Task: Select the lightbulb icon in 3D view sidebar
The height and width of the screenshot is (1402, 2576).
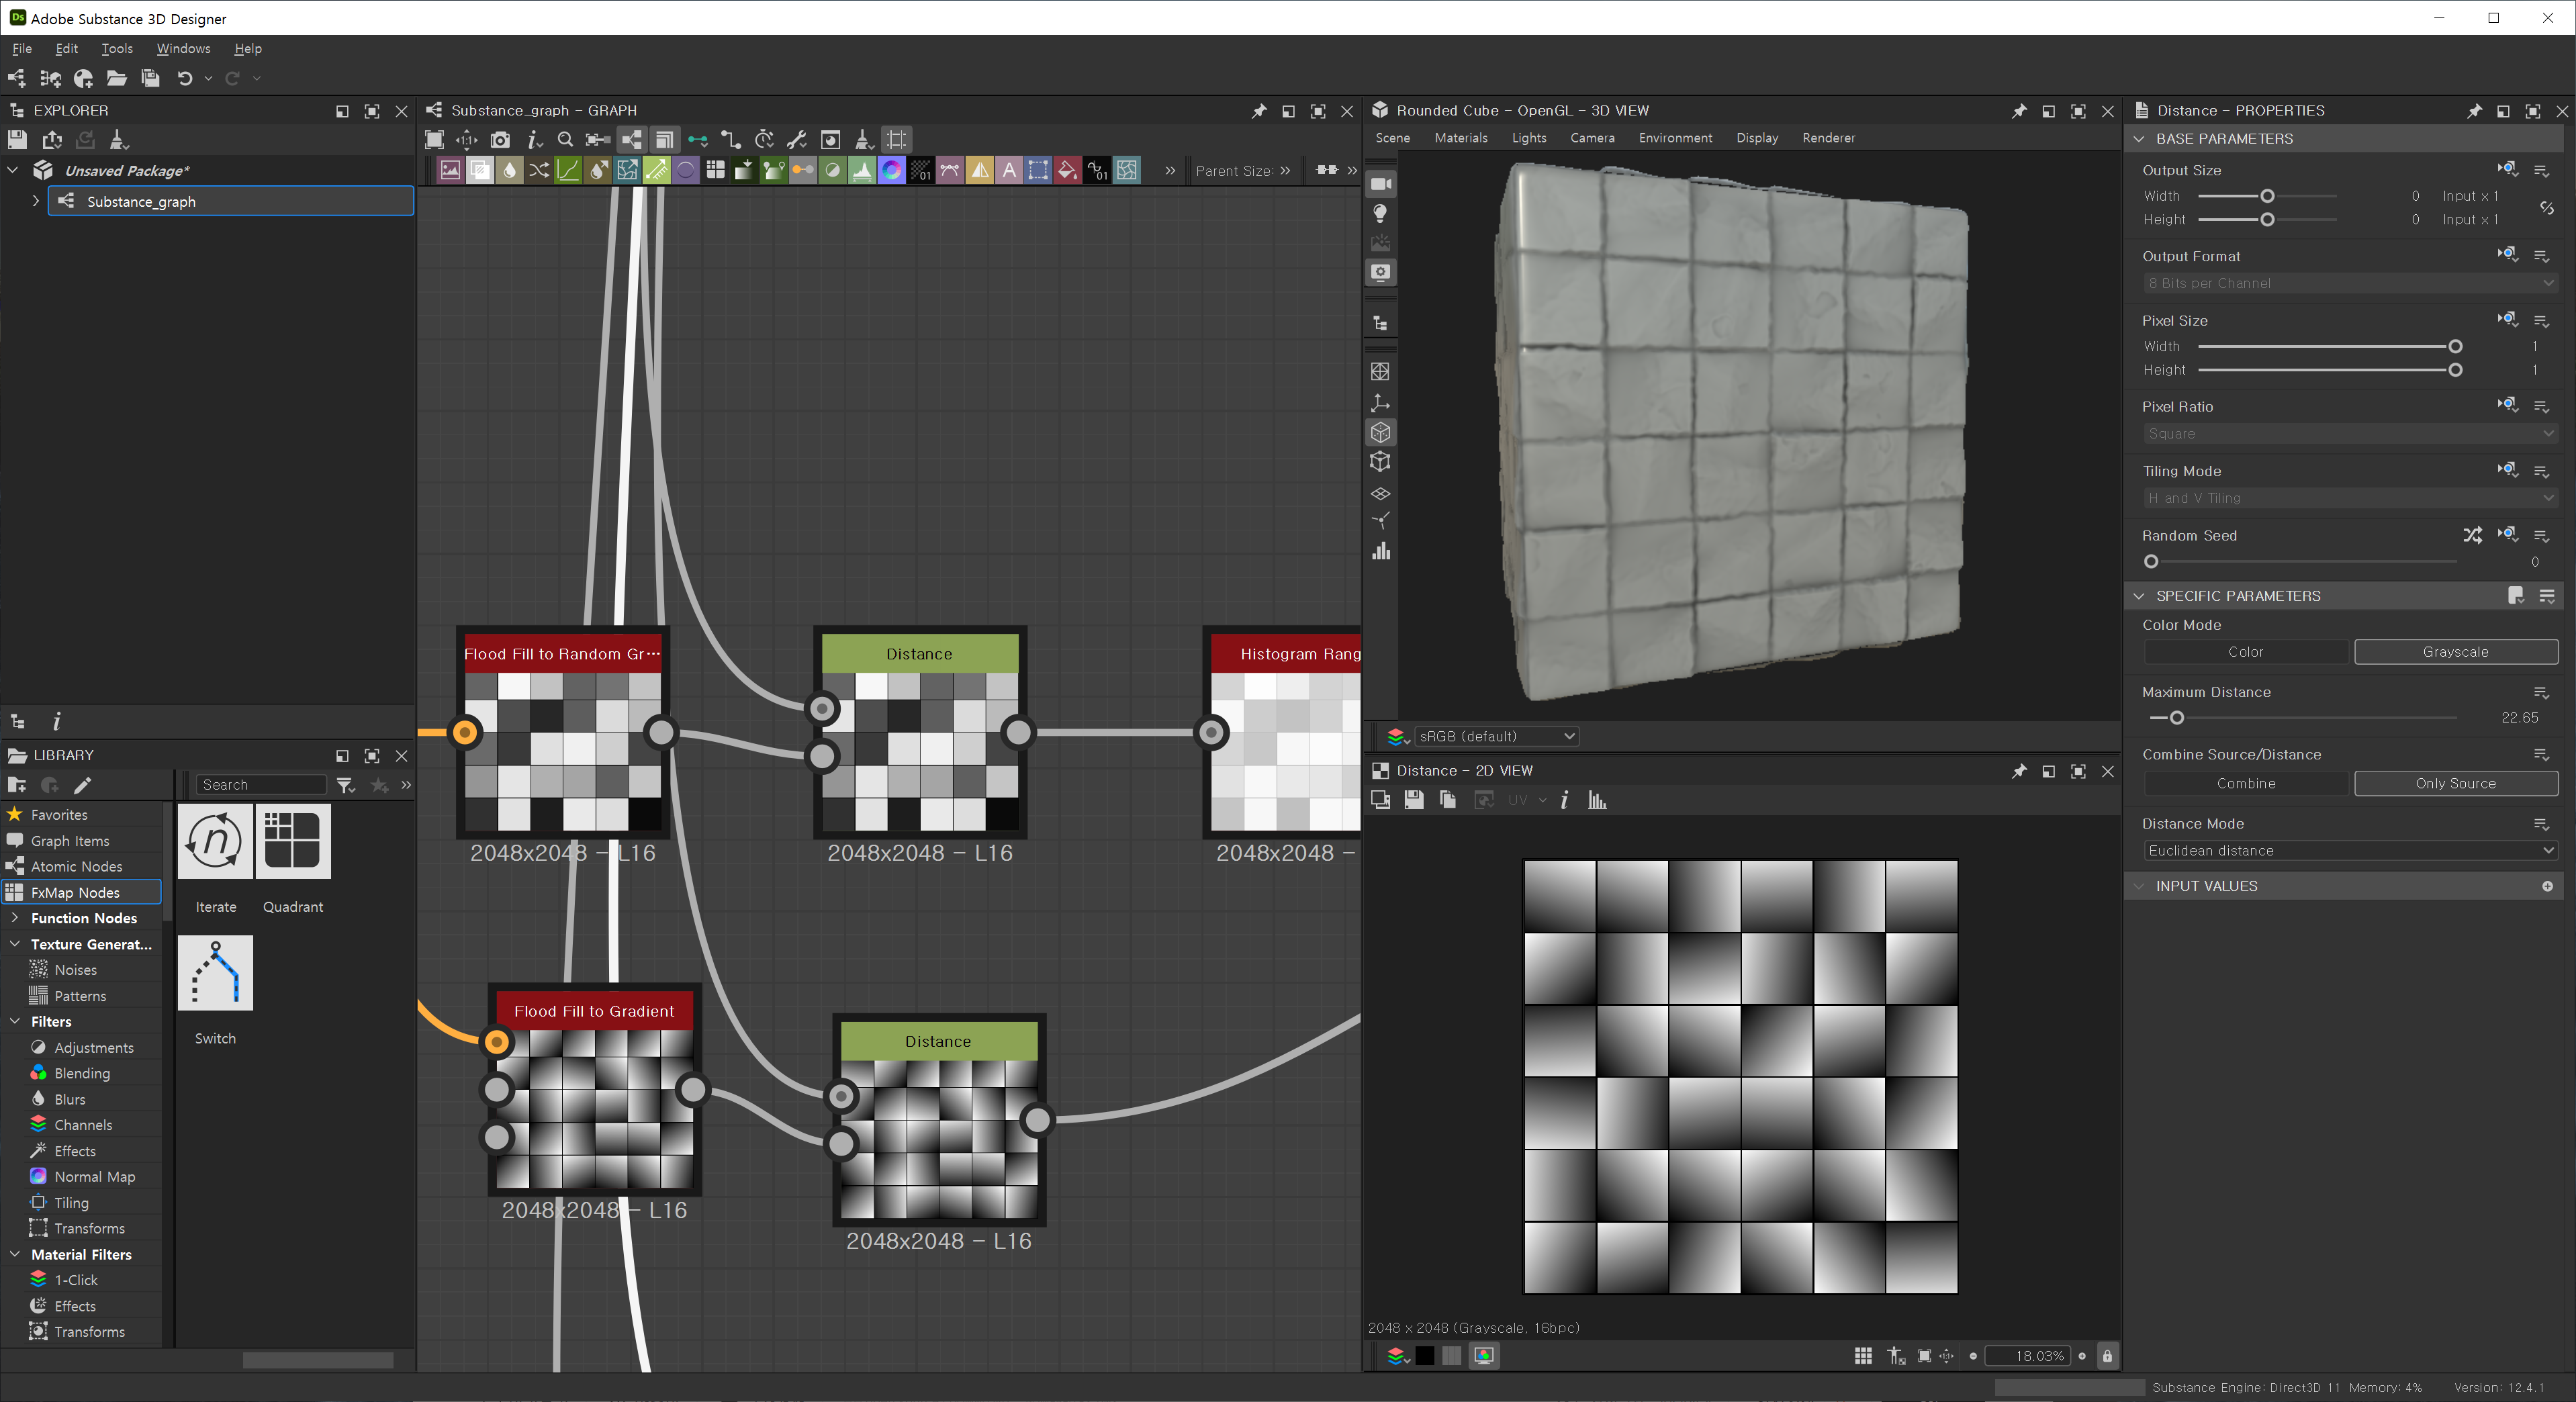Action: [1380, 213]
